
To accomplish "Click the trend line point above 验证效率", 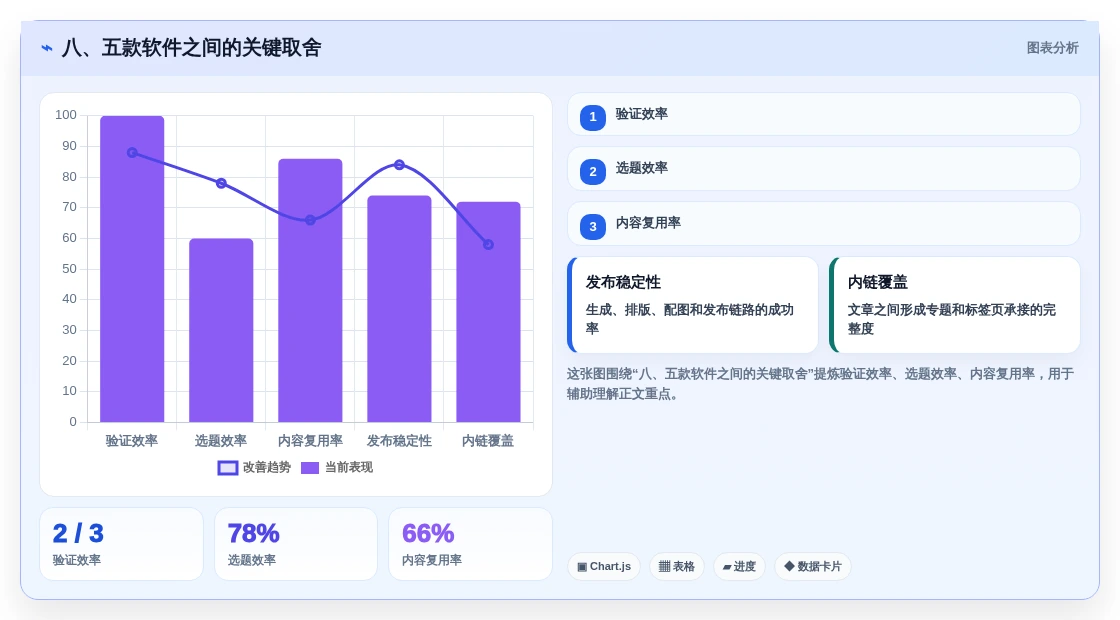I will click(x=132, y=153).
